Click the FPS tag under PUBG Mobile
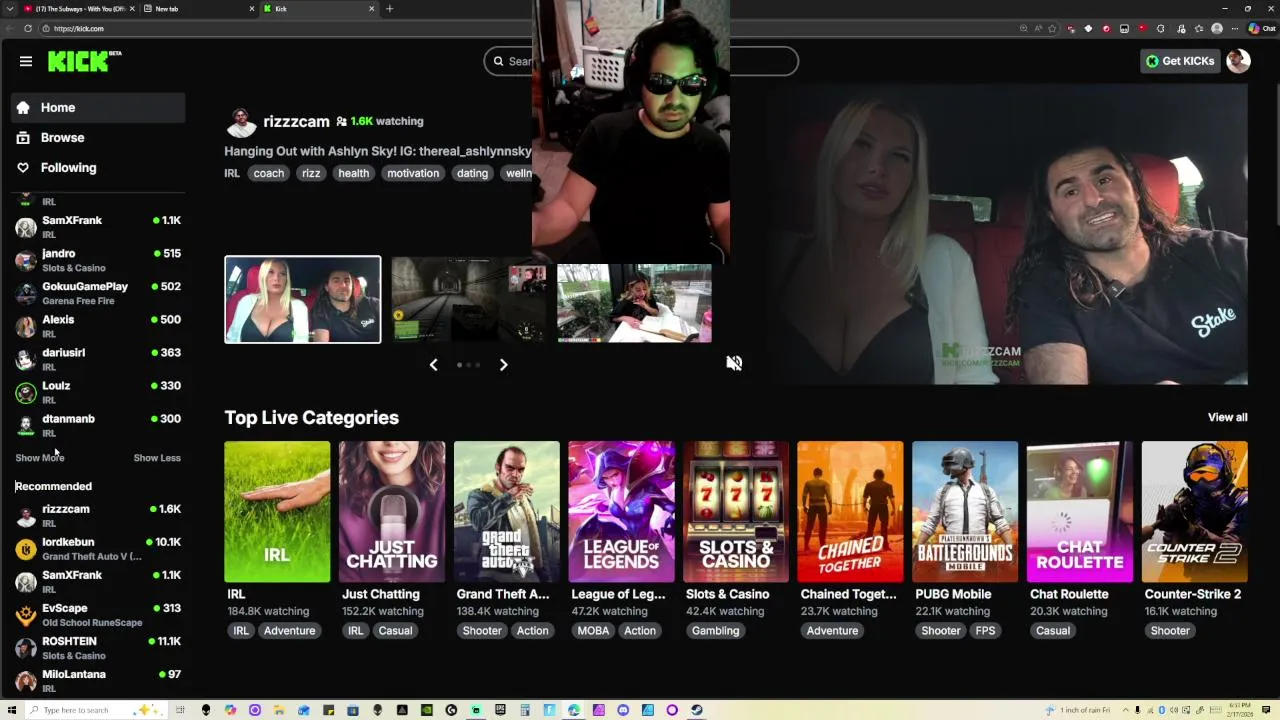The width and height of the screenshot is (1280, 720). [x=985, y=631]
